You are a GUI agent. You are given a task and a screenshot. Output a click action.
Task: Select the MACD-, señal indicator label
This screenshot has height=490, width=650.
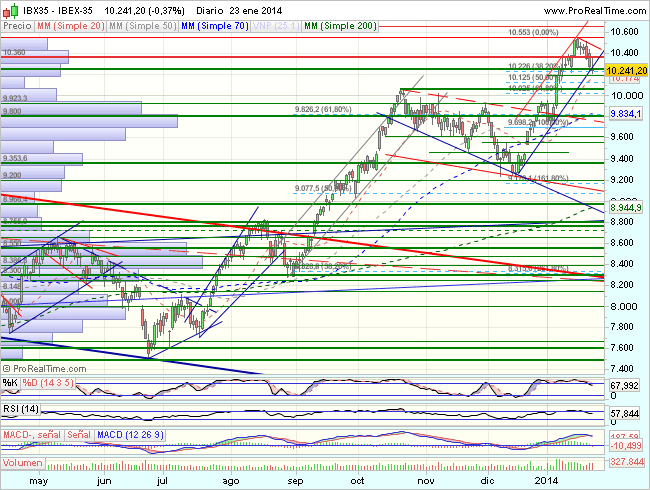(32, 435)
